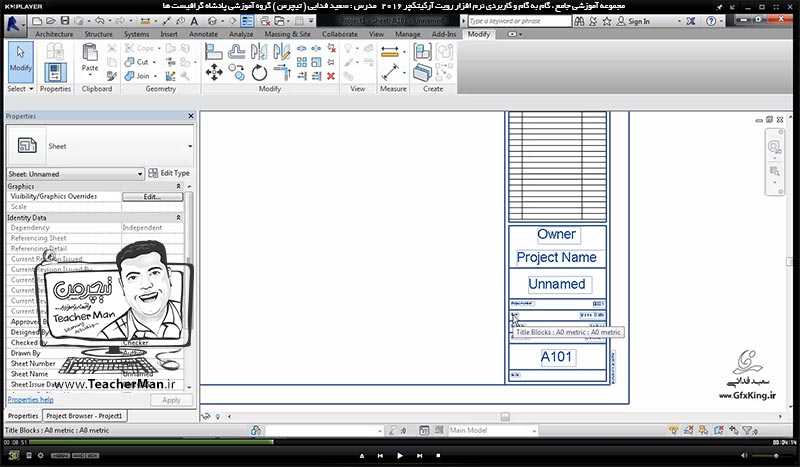
Task: Click the worksets icon in status bar
Action: pos(256,430)
